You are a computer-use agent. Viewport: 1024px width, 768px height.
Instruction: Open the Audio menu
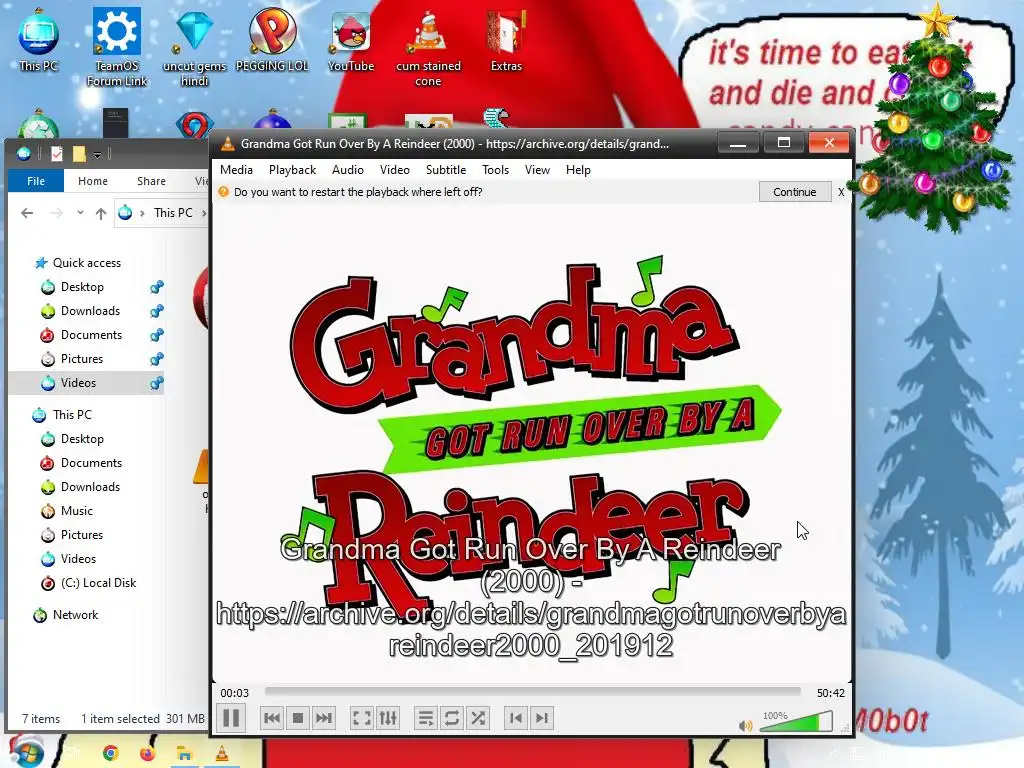click(x=348, y=170)
